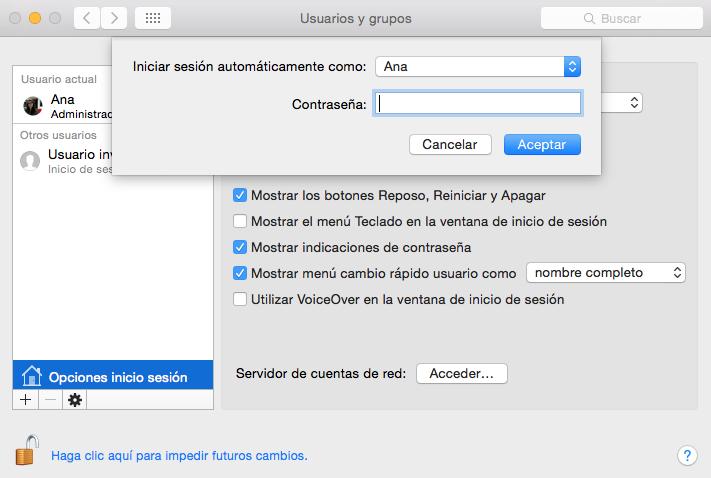Show all preferences grid icon
Screen dimensions: 711x478
coord(156,18)
